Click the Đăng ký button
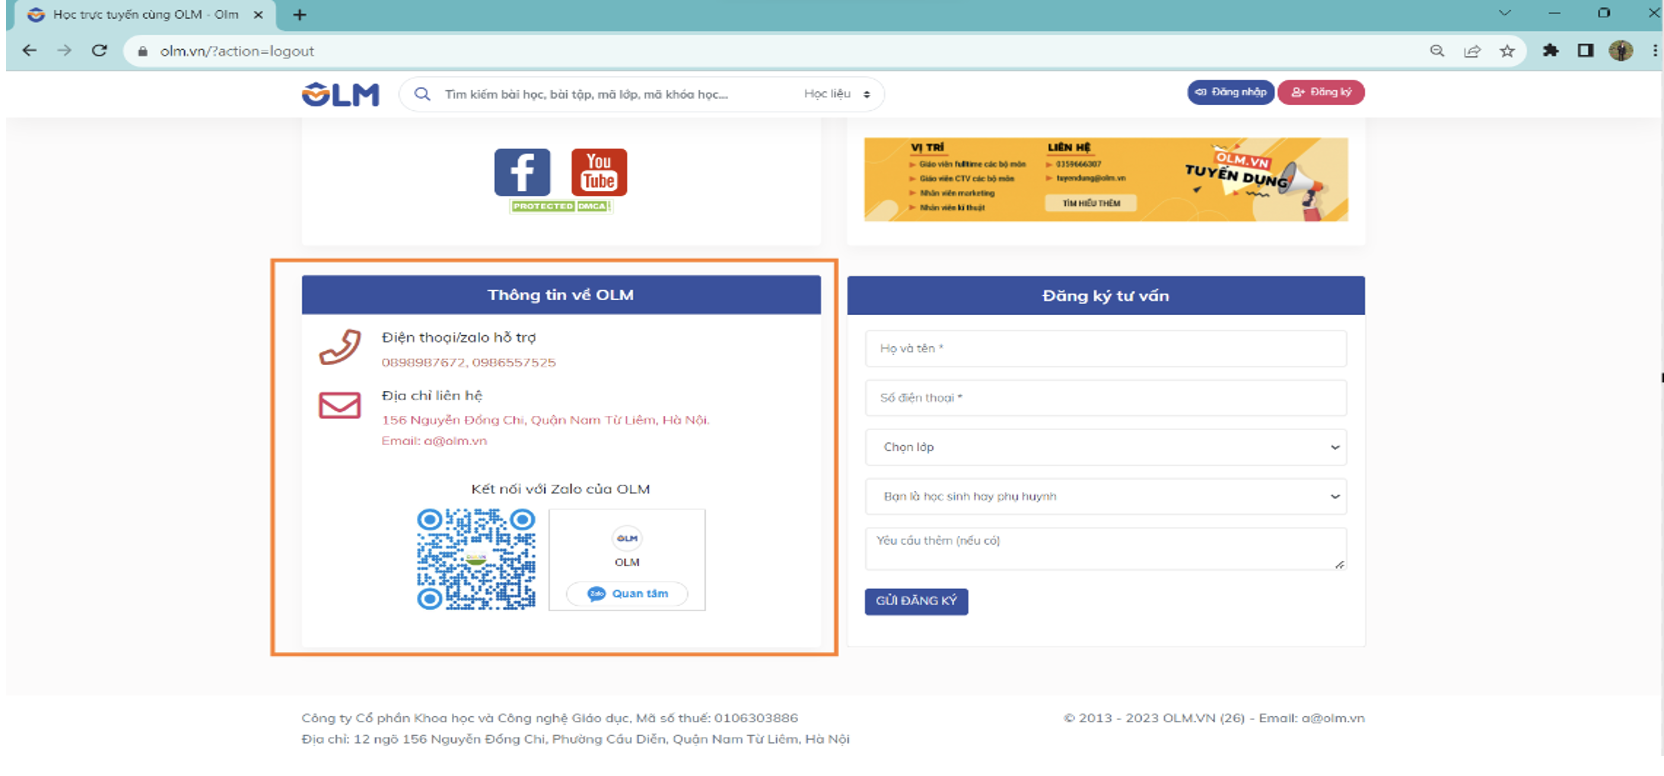The image size is (1664, 776). pos(1320,92)
